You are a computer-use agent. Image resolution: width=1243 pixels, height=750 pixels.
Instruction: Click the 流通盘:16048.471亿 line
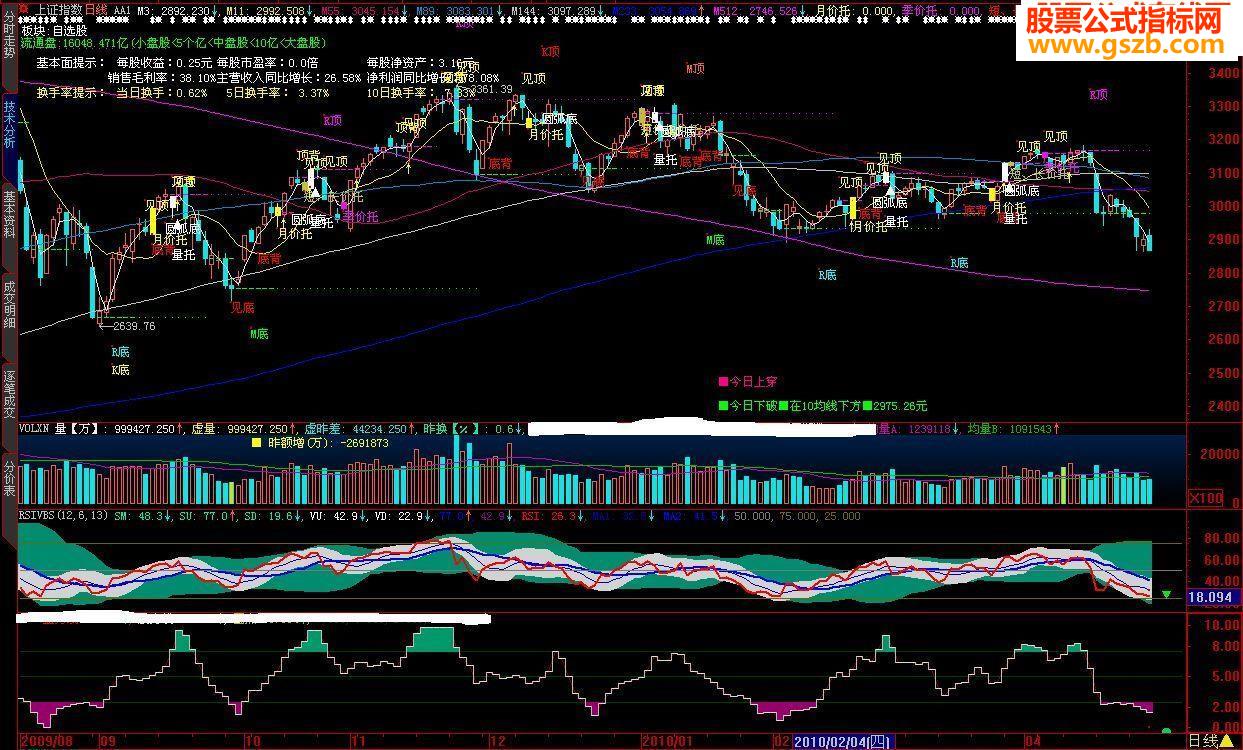pyautogui.click(x=75, y=44)
